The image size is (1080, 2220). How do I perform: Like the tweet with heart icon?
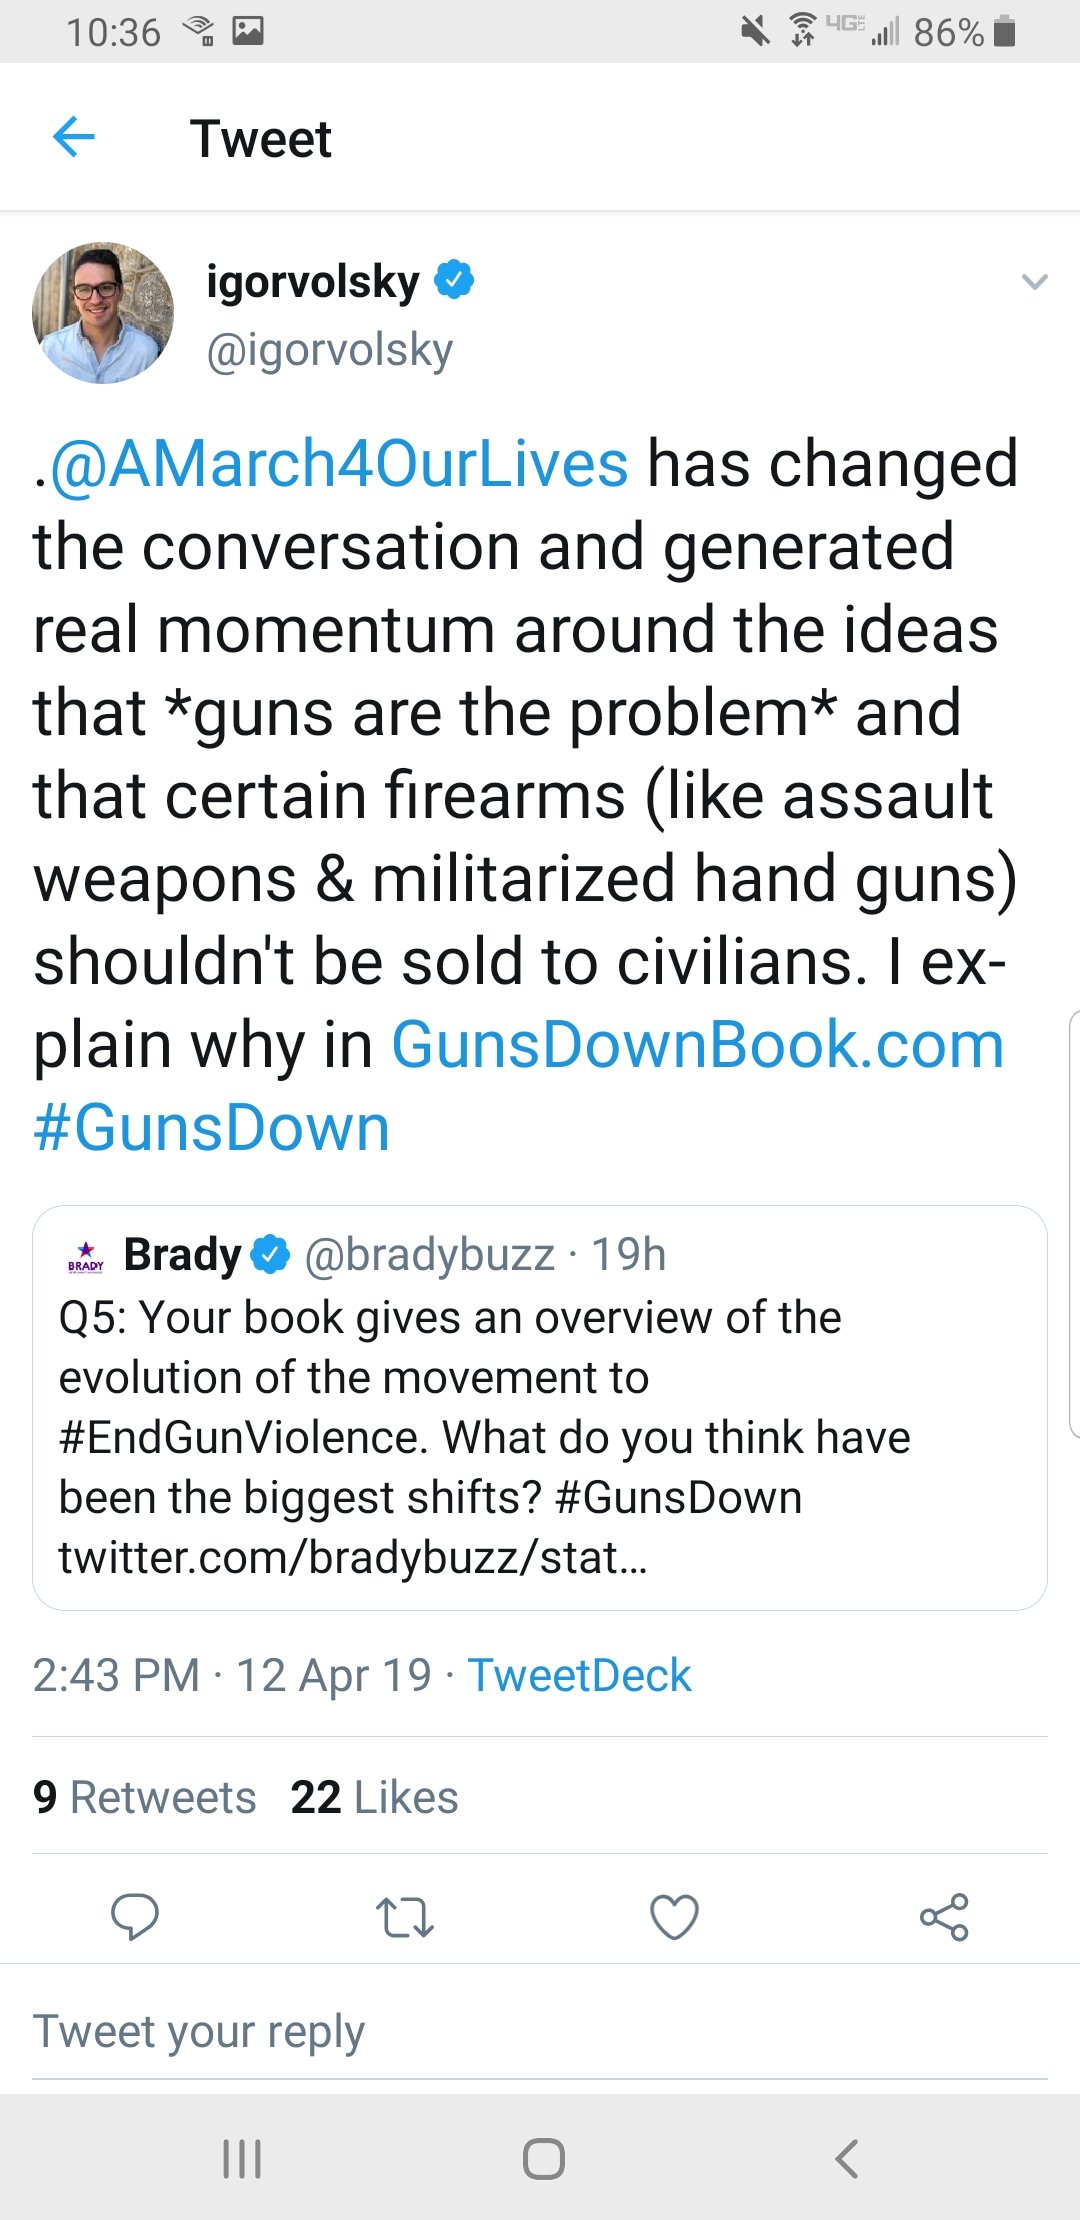click(x=674, y=1917)
